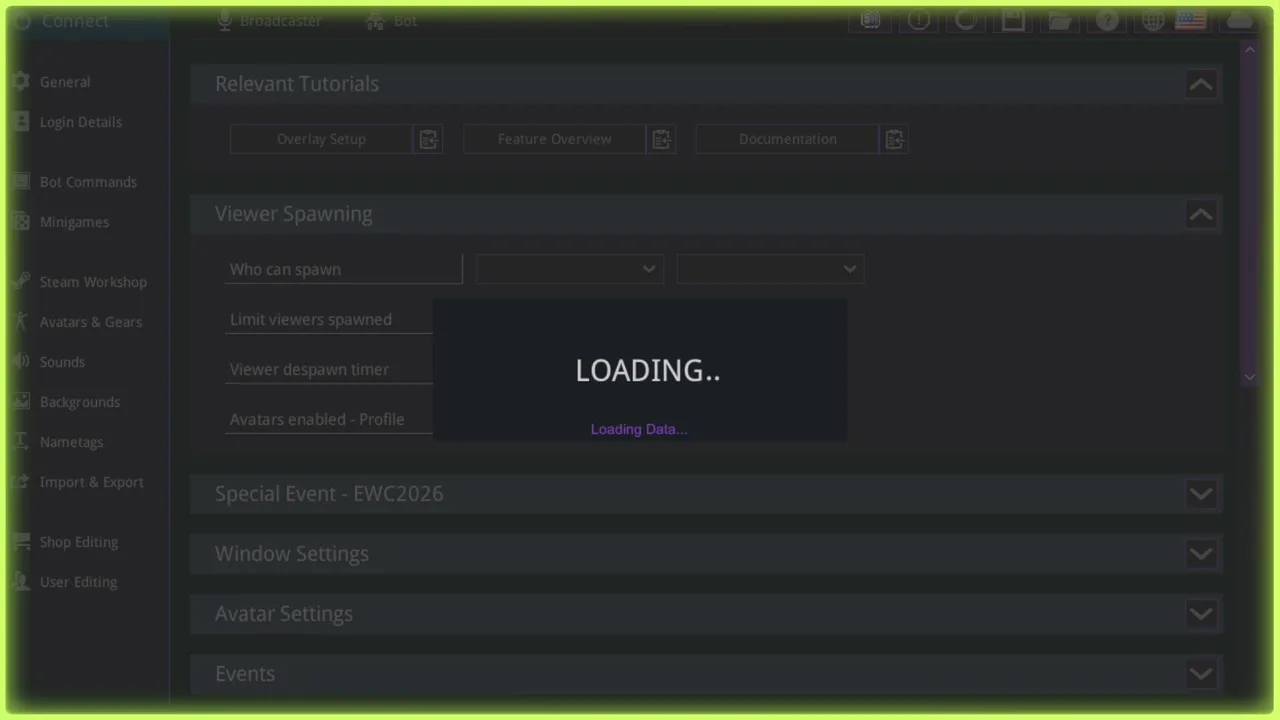Click the Who can spawn field label
Screen dimensions: 1280x720
(285, 269)
